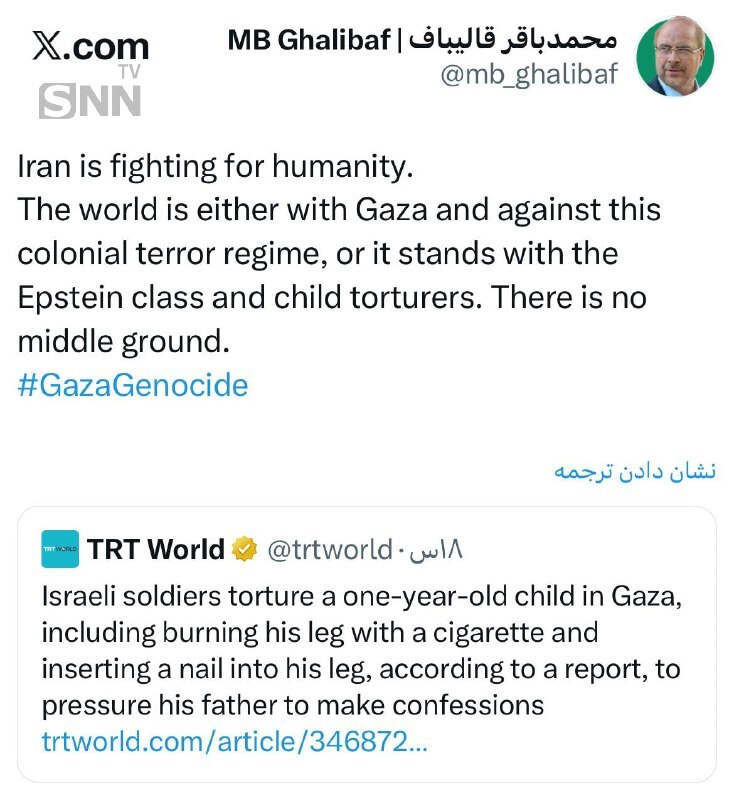734x800 pixels.
Task: Click the @mb_ghalibaf handle
Action: pos(530,75)
